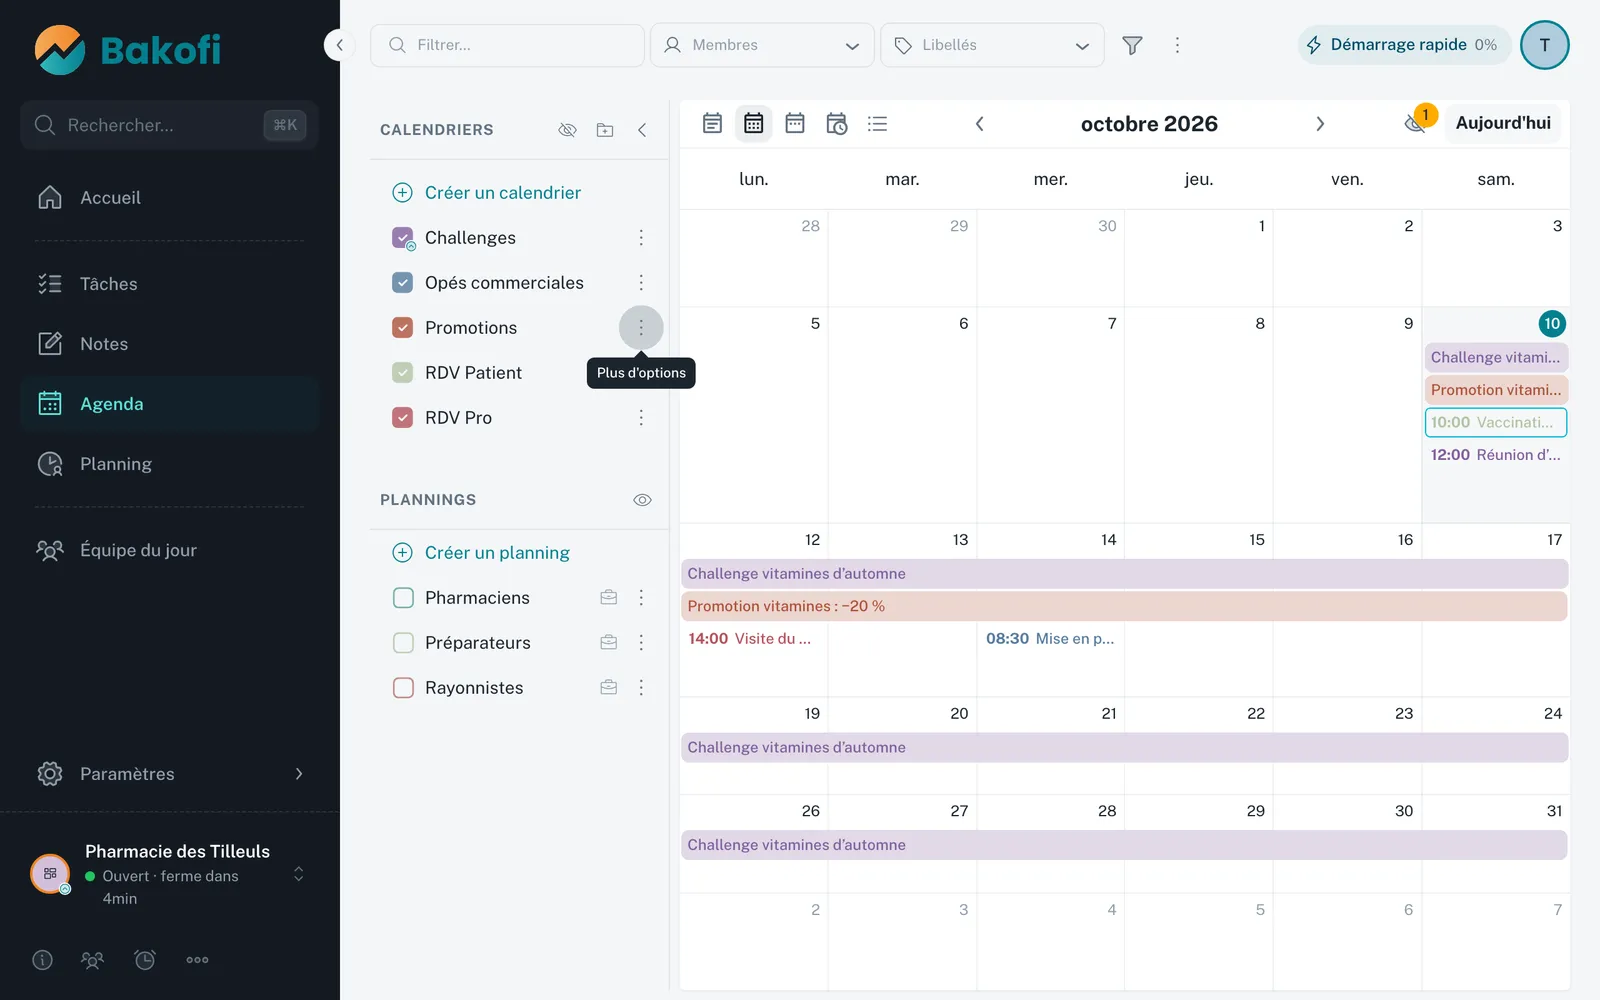Open the info icon in bottom bar
Image resolution: width=1600 pixels, height=1000 pixels.
click(x=42, y=960)
